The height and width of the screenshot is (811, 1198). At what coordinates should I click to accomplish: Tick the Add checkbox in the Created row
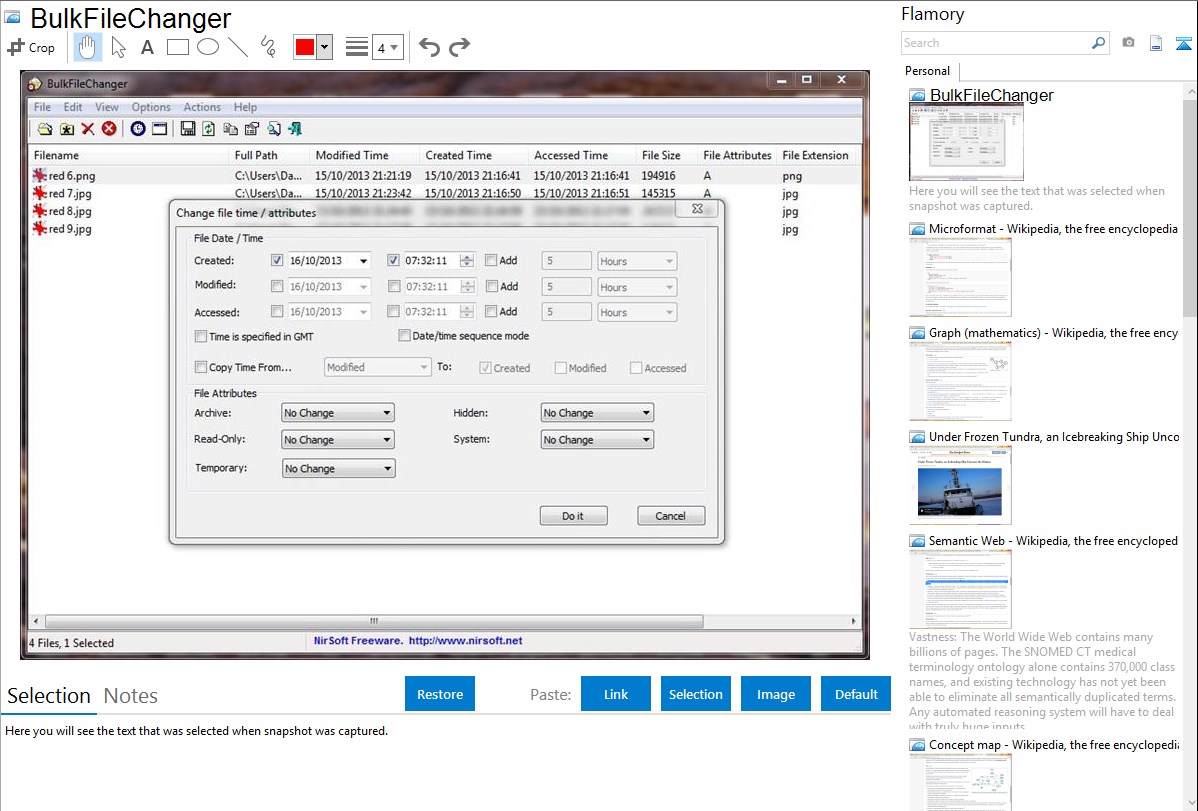(x=491, y=261)
